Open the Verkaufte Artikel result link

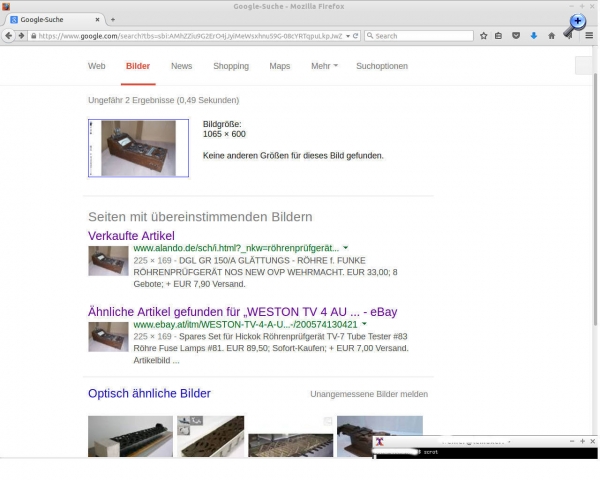[131, 236]
